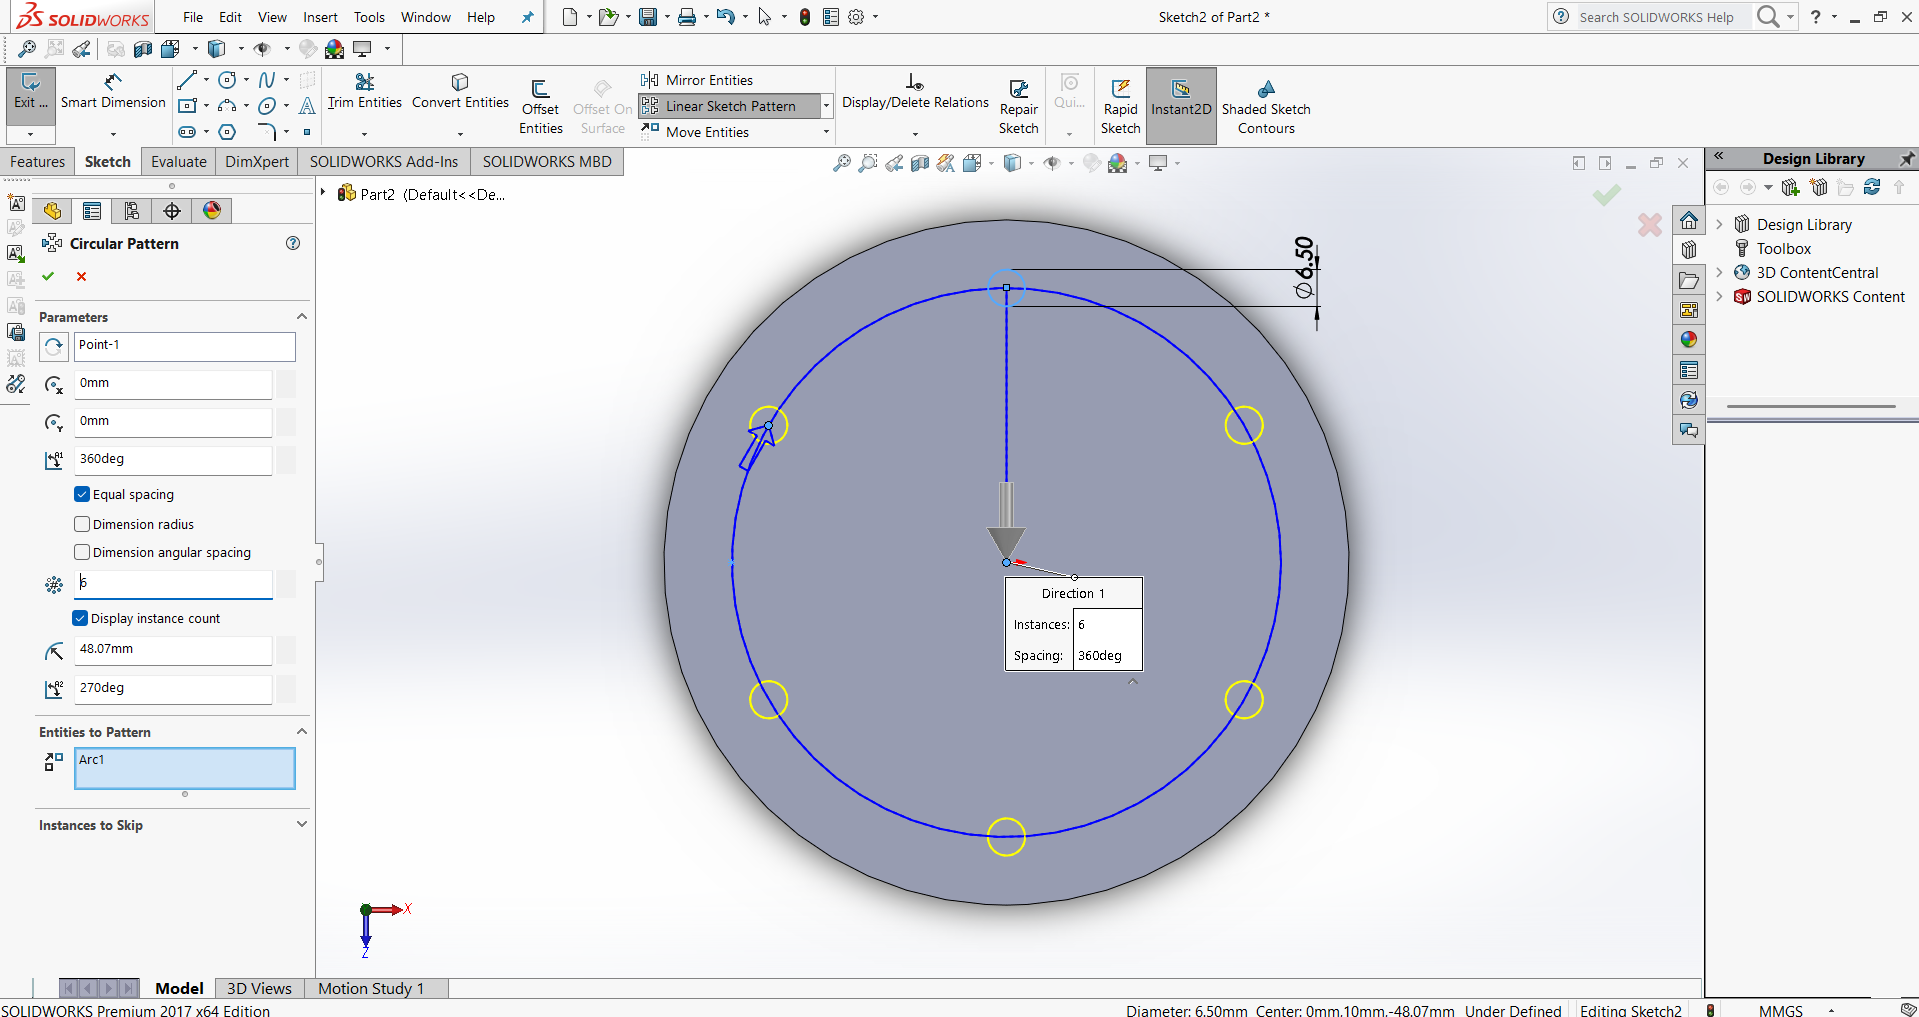
Task: Open the DimXpertManager tab icon
Action: pos(172,211)
